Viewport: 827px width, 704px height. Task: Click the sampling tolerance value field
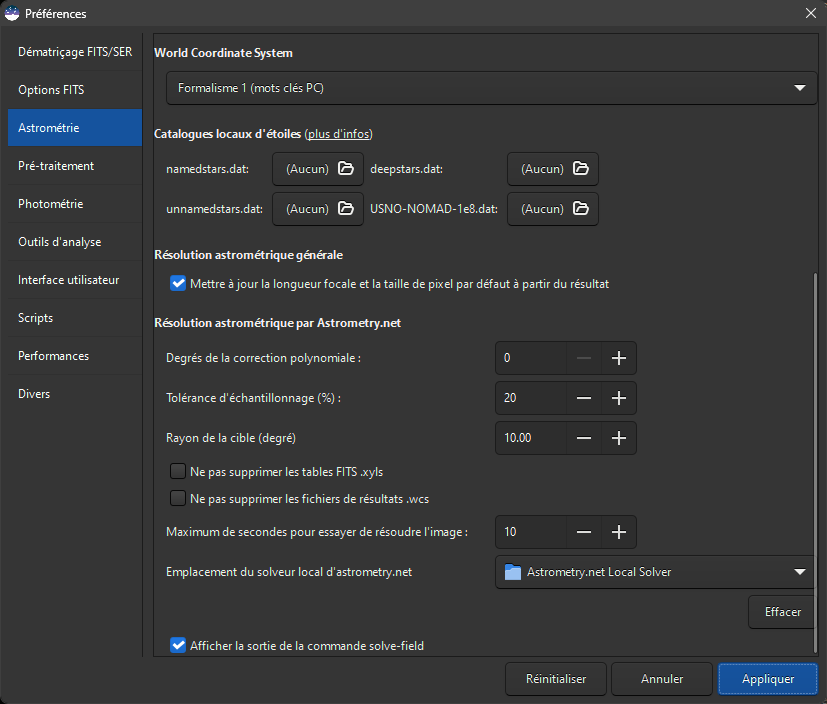pos(530,398)
